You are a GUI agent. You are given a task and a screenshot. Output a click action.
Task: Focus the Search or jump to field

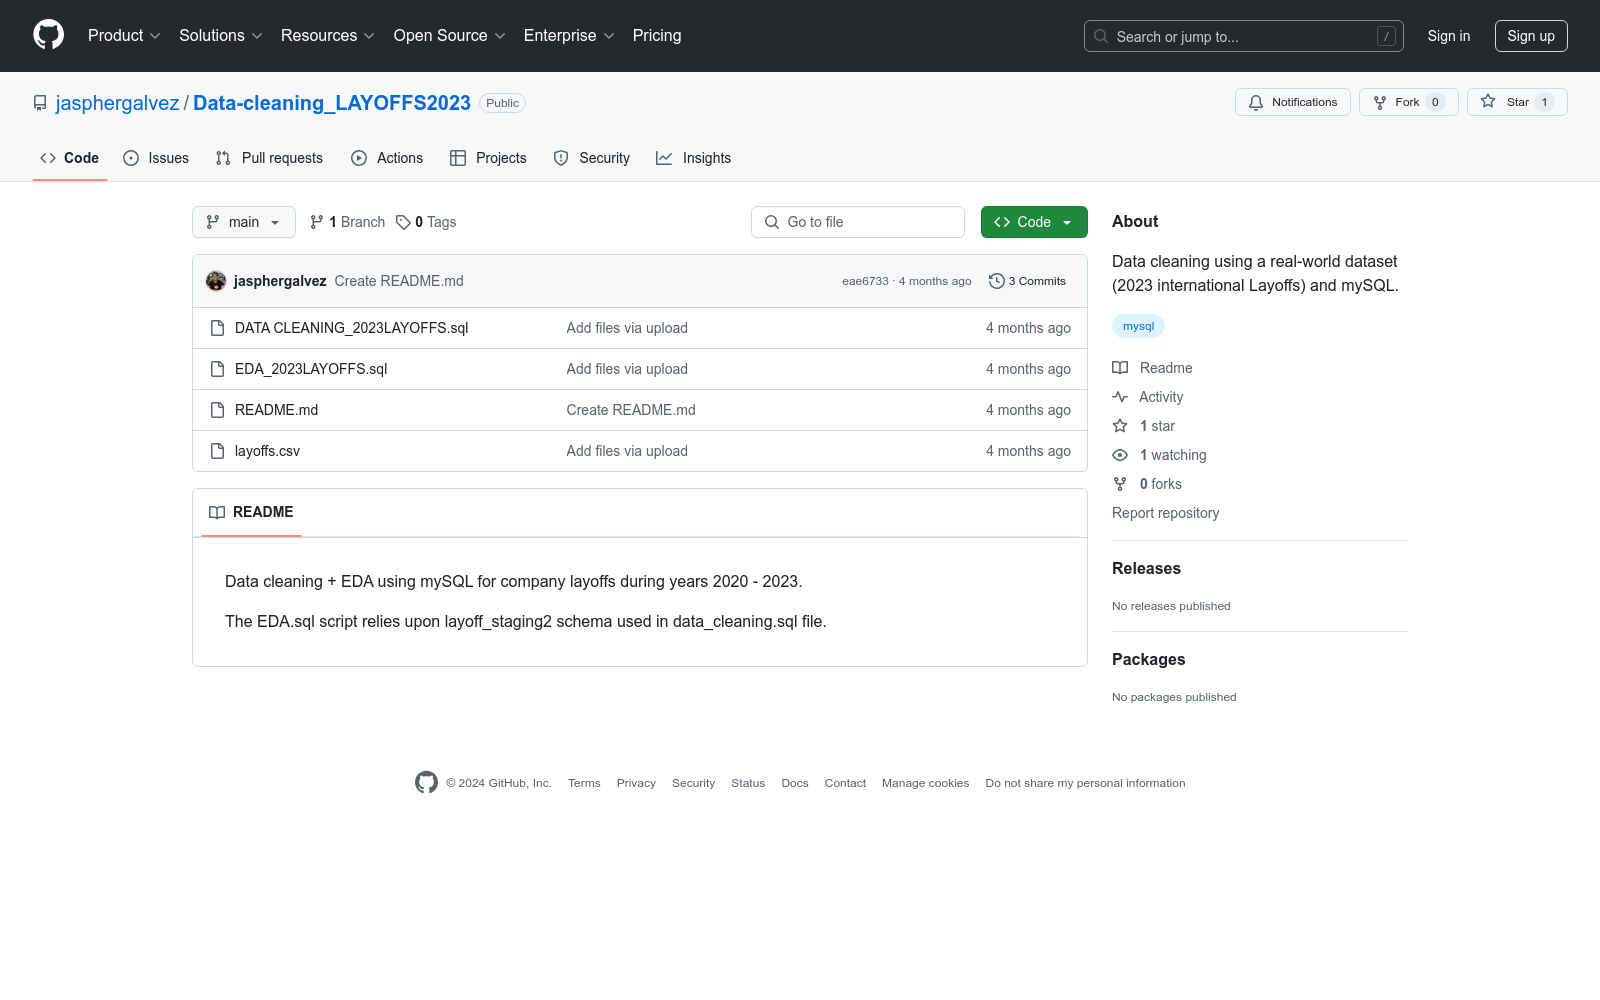coord(1244,36)
